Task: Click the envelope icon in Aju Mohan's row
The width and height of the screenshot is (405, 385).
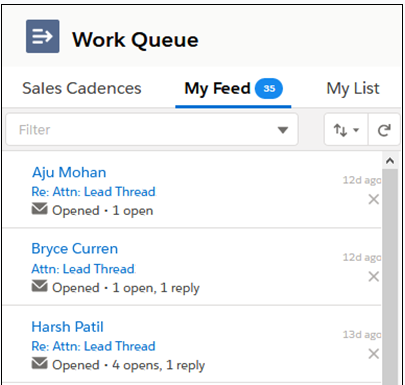Action: [39, 209]
